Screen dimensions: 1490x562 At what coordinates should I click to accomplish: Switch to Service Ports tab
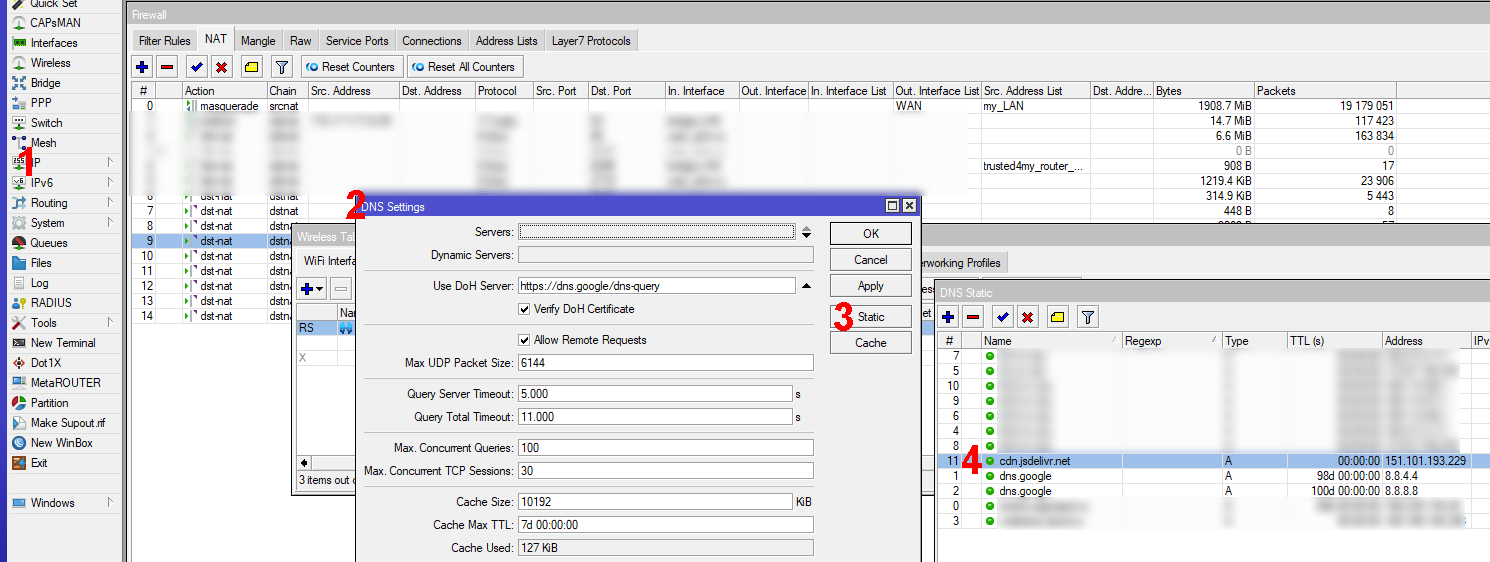click(357, 41)
